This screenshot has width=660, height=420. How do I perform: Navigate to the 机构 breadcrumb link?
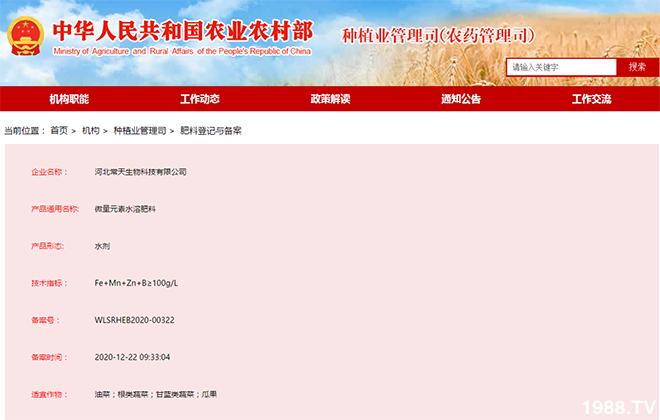91,131
